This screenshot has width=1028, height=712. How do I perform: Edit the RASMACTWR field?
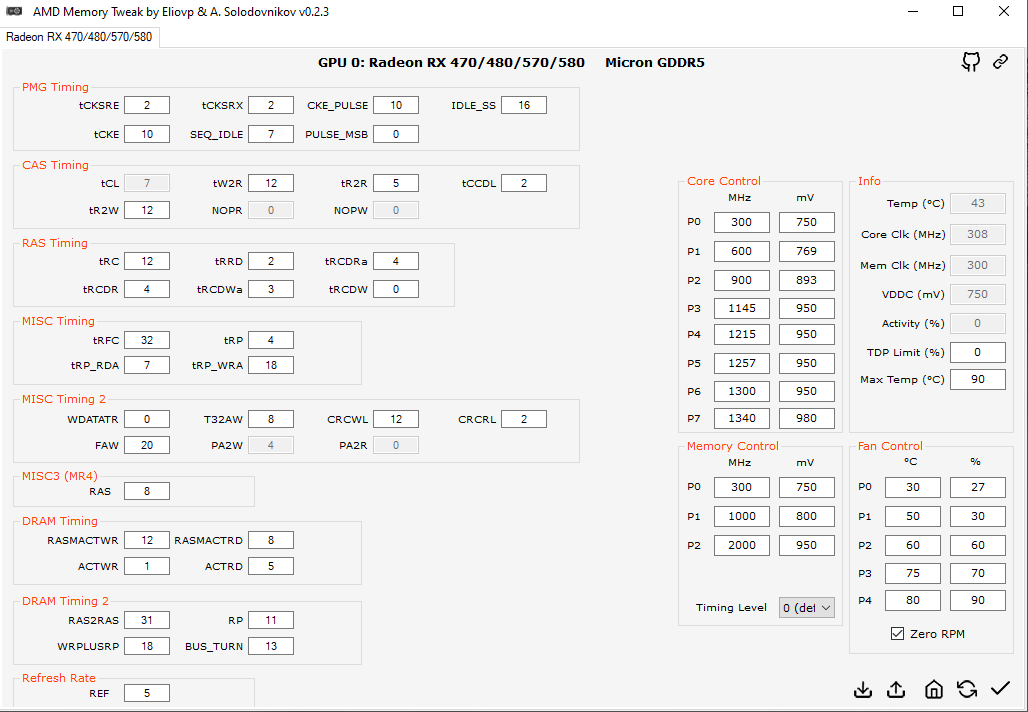pyautogui.click(x=147, y=540)
